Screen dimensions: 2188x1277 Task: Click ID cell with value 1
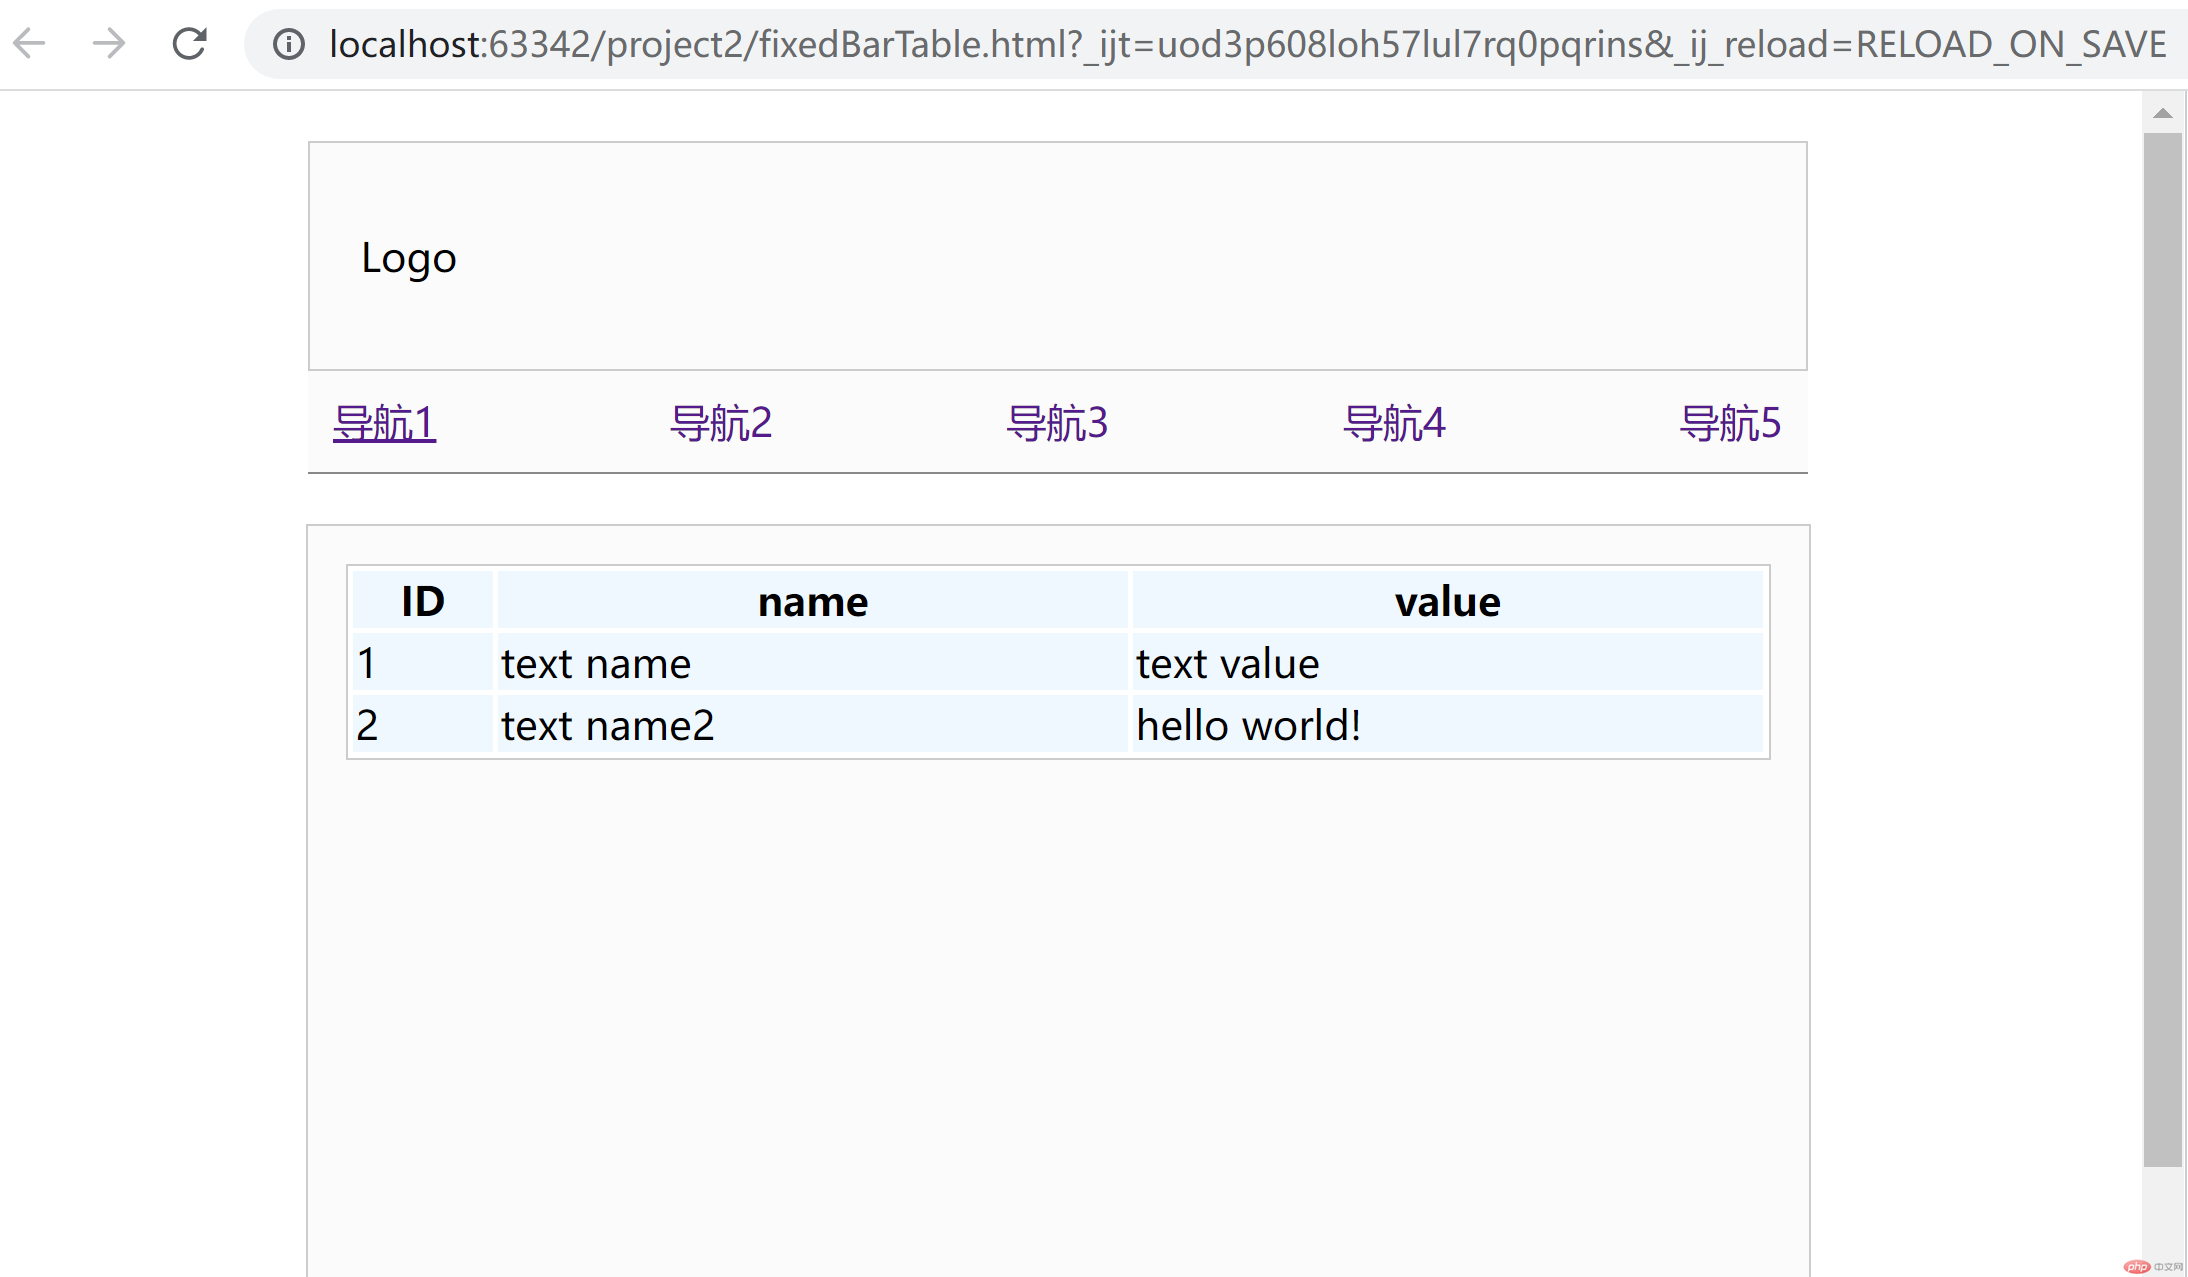tap(423, 663)
